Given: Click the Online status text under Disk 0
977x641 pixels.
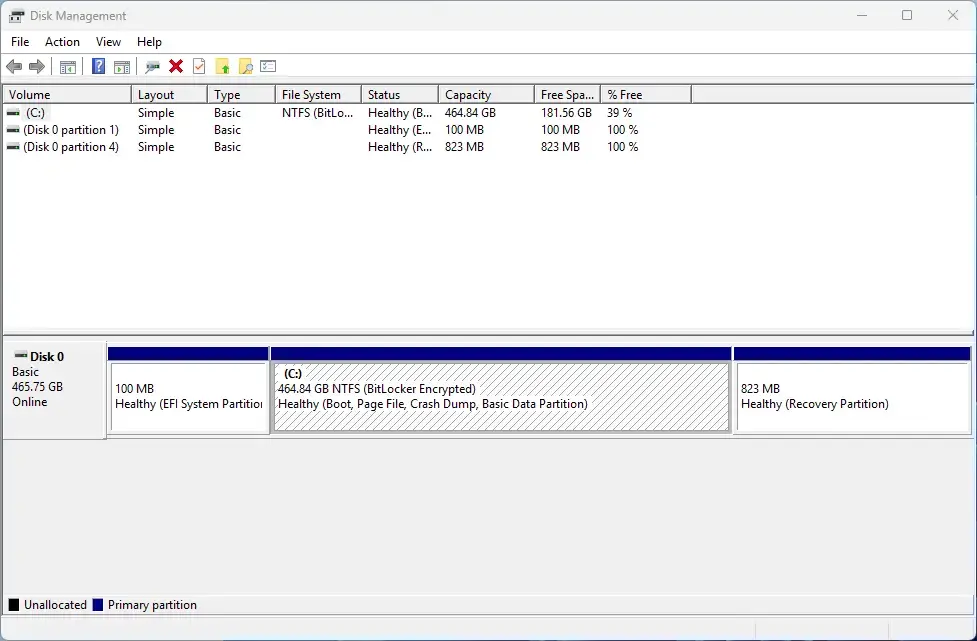Looking at the screenshot, I should [x=29, y=402].
